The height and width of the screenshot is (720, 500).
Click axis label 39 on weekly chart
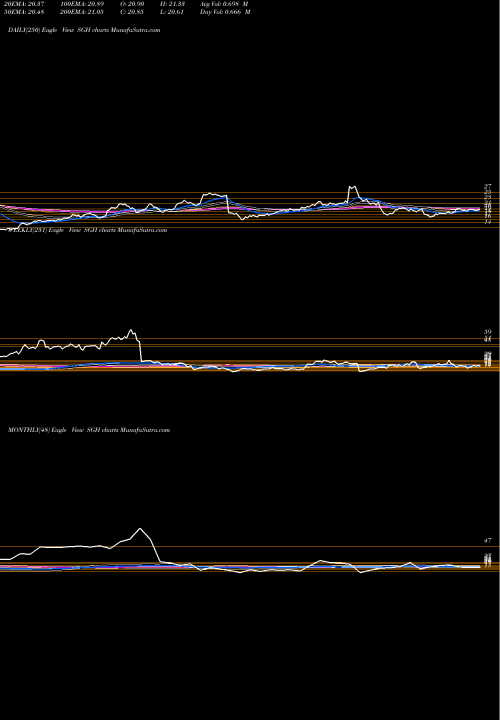tap(488, 332)
